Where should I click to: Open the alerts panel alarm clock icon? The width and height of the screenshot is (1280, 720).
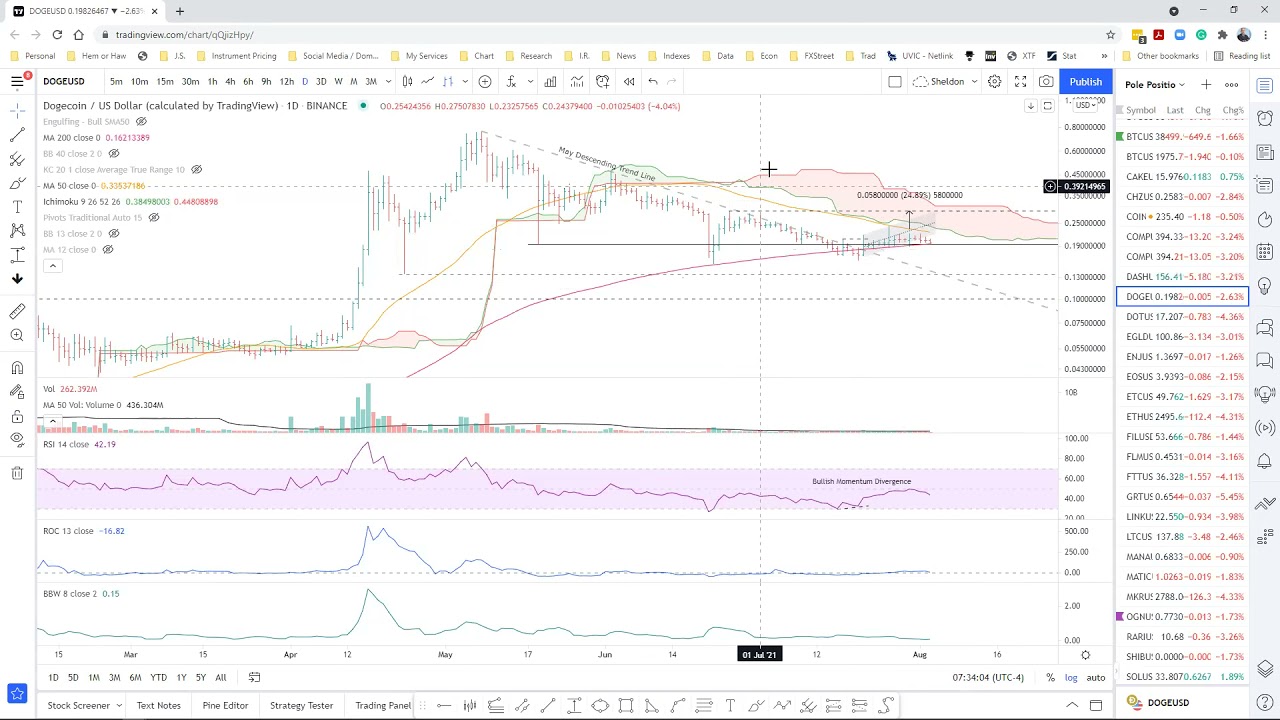(x=1265, y=119)
